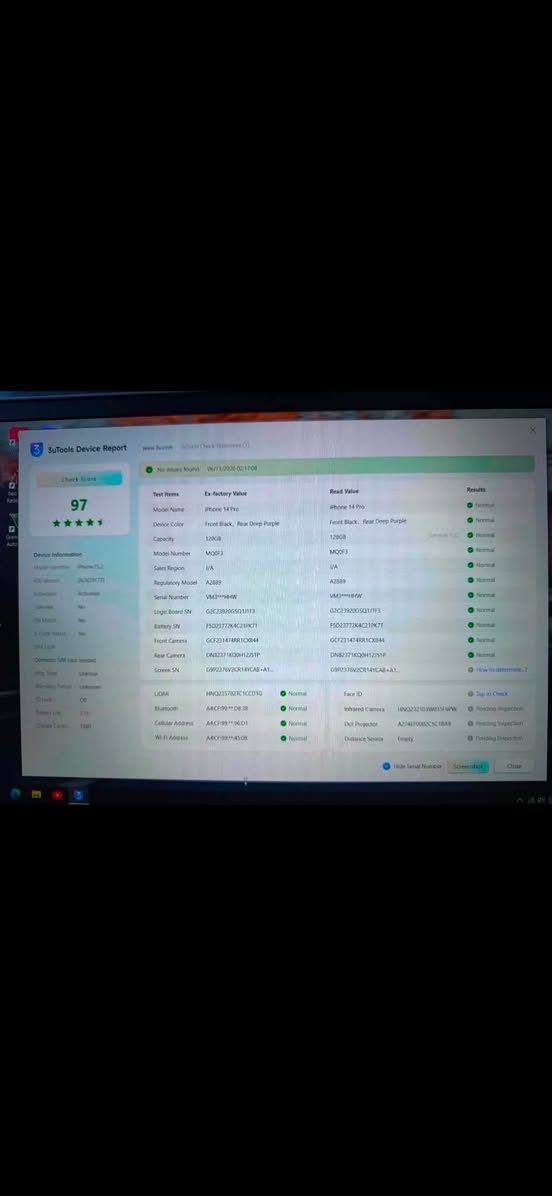Click the grey pending icon for Dot Projector
The image size is (552, 1196).
(470, 723)
